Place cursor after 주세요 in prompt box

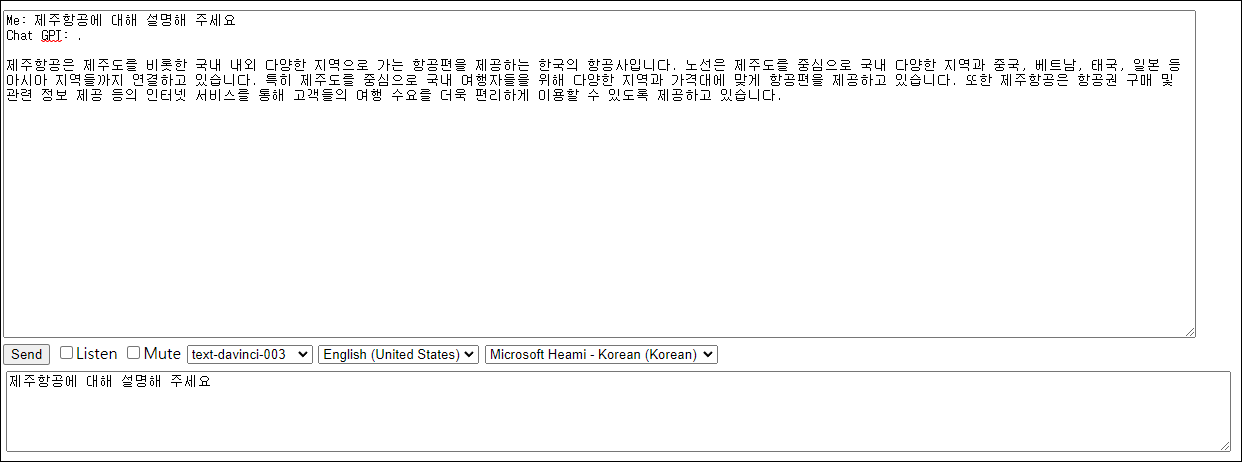(x=212, y=382)
